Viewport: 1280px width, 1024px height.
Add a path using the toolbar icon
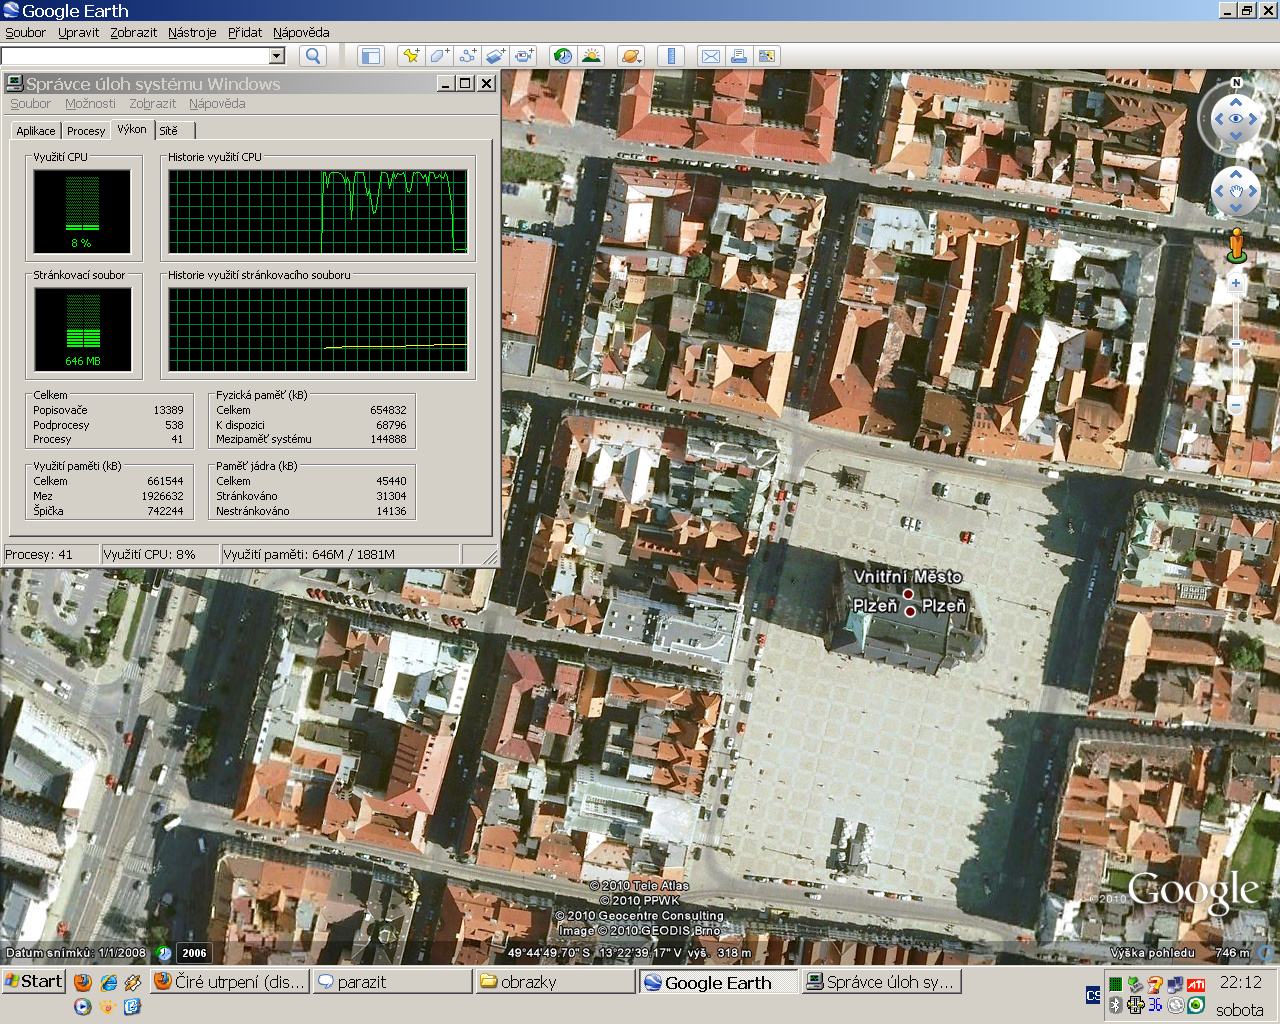467,56
